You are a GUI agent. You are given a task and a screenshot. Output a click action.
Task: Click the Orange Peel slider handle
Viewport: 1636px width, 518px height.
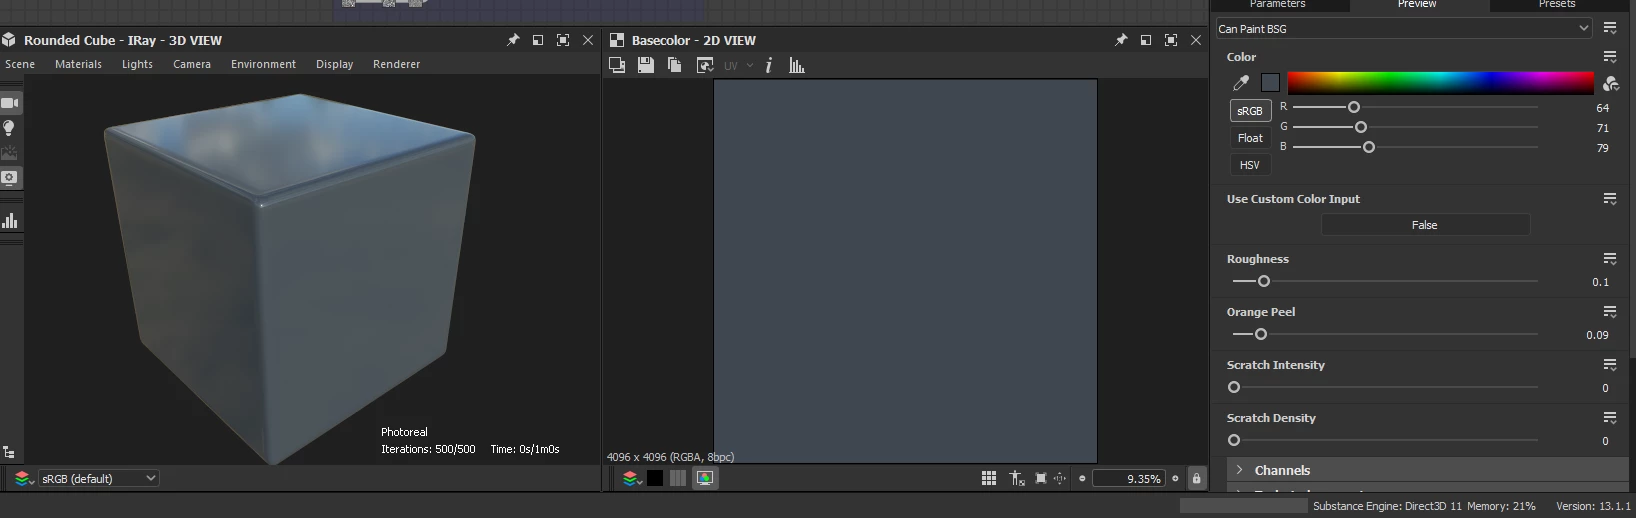click(x=1261, y=334)
